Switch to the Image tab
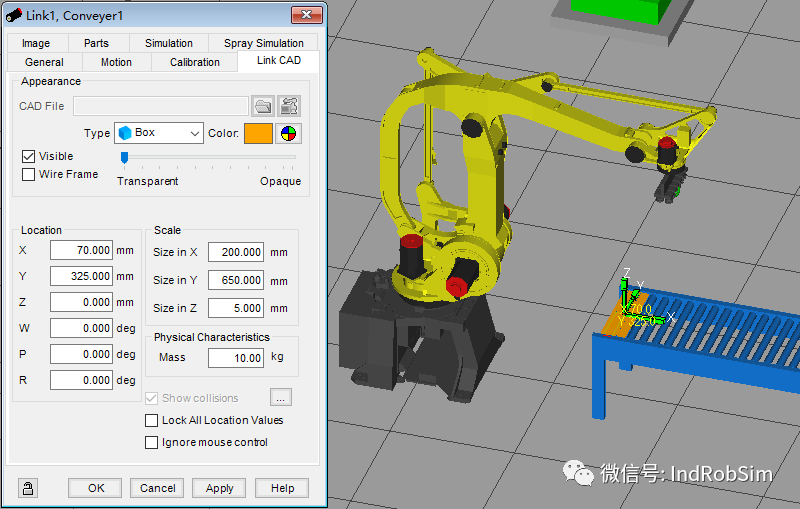 (36, 43)
